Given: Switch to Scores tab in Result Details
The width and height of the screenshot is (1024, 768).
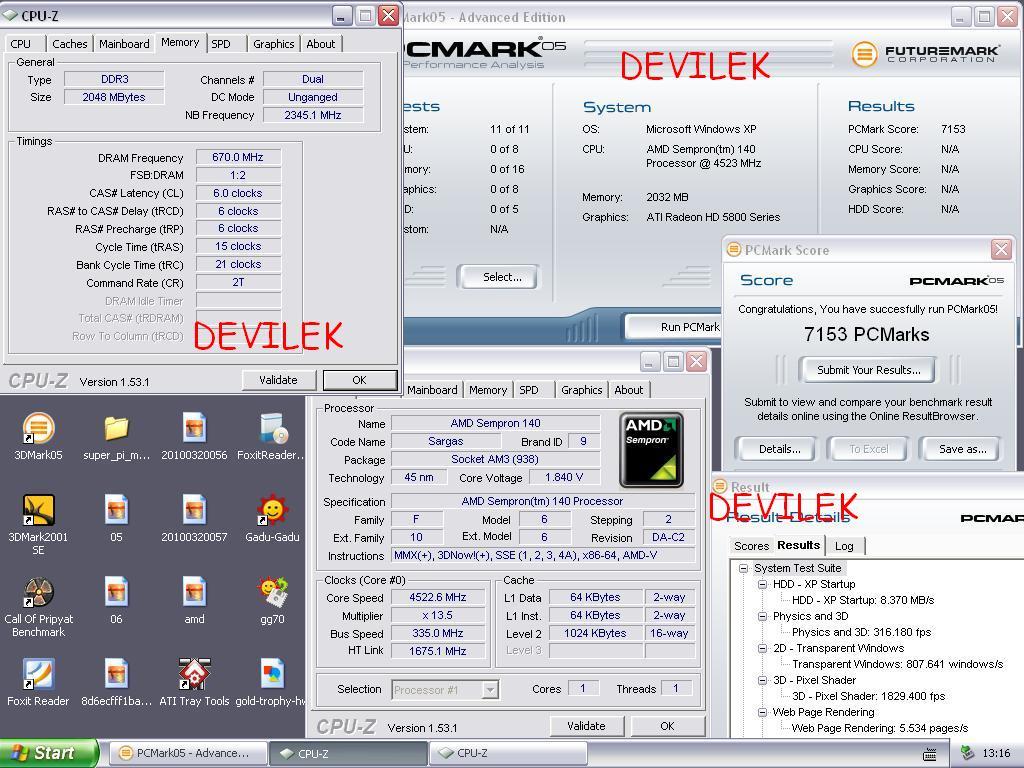Looking at the screenshot, I should click(x=752, y=546).
